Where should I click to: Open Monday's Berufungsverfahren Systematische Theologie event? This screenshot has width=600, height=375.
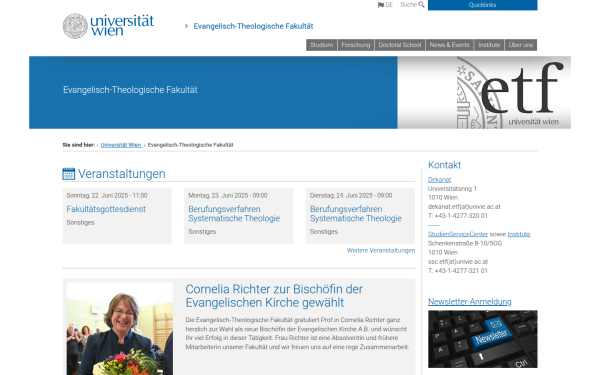[x=234, y=214]
